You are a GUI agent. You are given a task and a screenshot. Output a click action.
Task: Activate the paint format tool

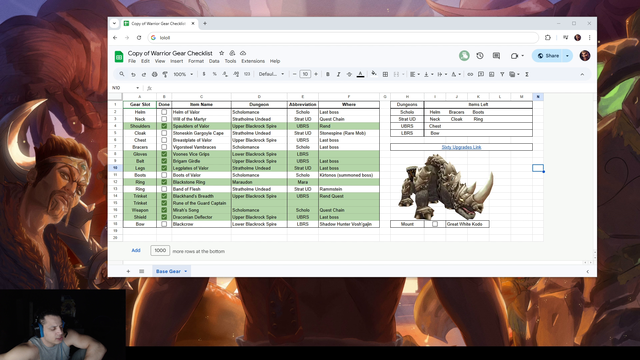(165, 74)
